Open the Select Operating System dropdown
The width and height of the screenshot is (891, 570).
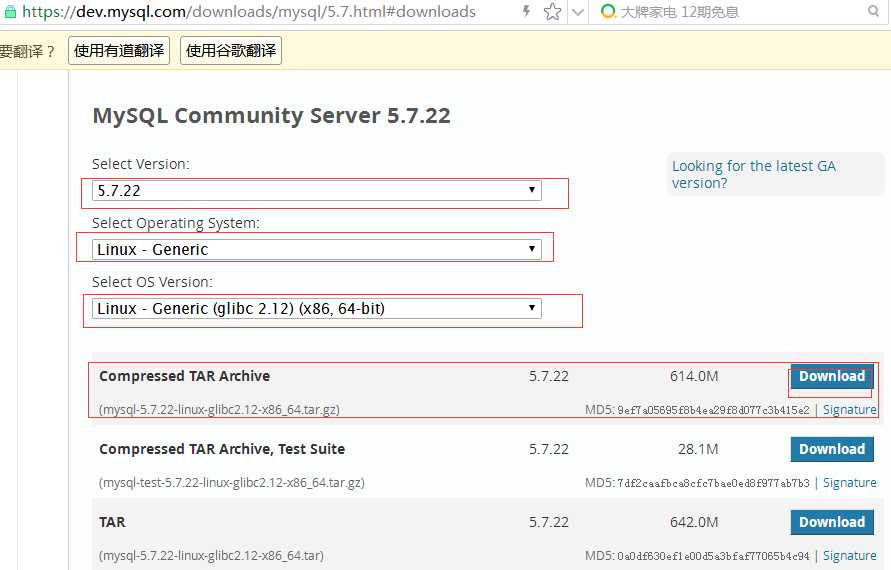point(317,249)
